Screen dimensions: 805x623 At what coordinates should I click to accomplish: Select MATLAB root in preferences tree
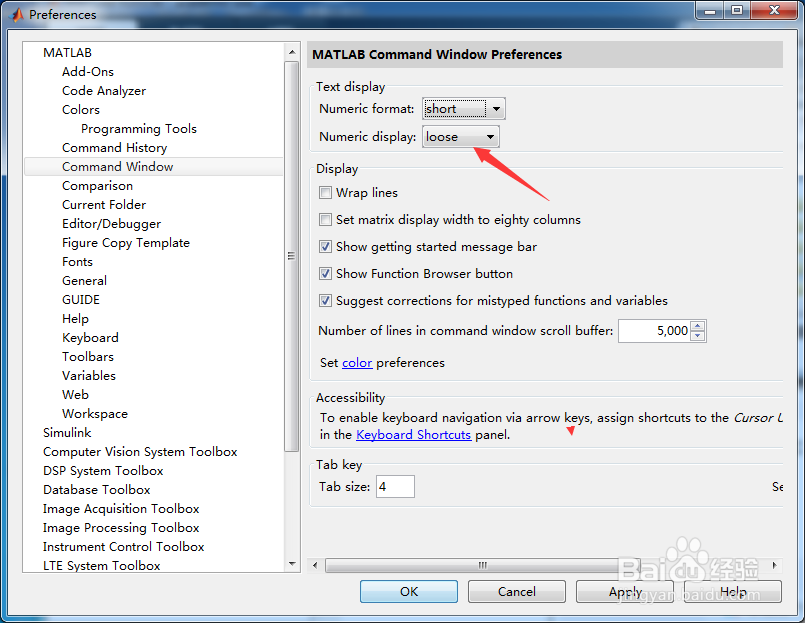click(x=67, y=53)
